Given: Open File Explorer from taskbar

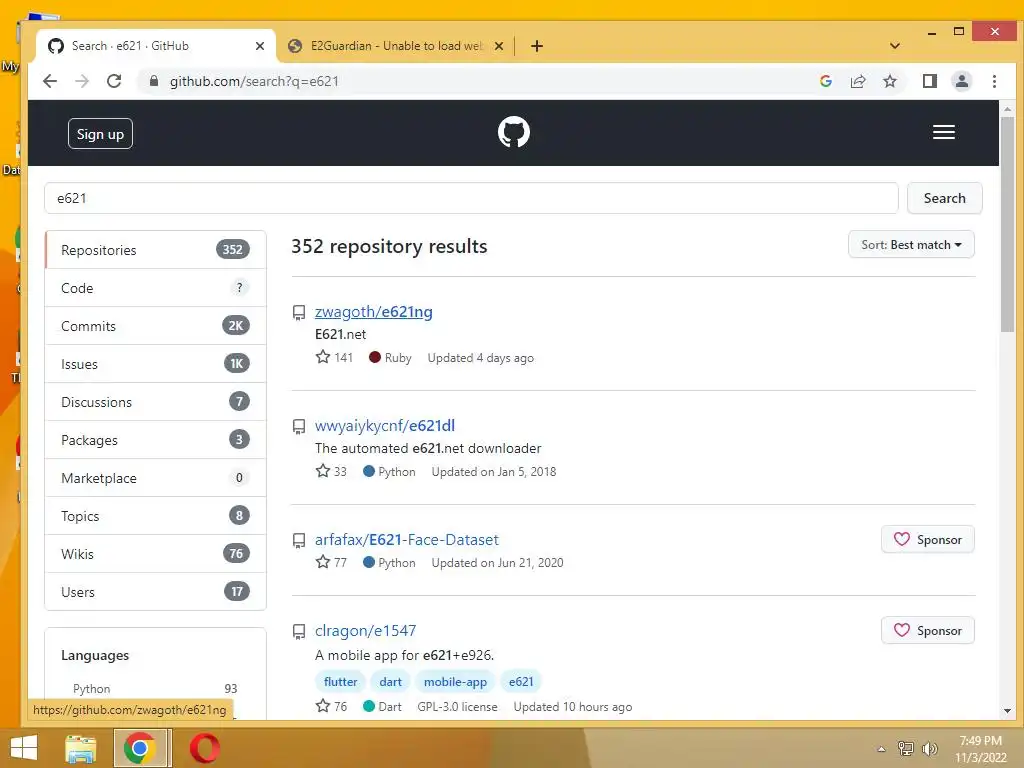Looking at the screenshot, I should pyautogui.click(x=80, y=748).
